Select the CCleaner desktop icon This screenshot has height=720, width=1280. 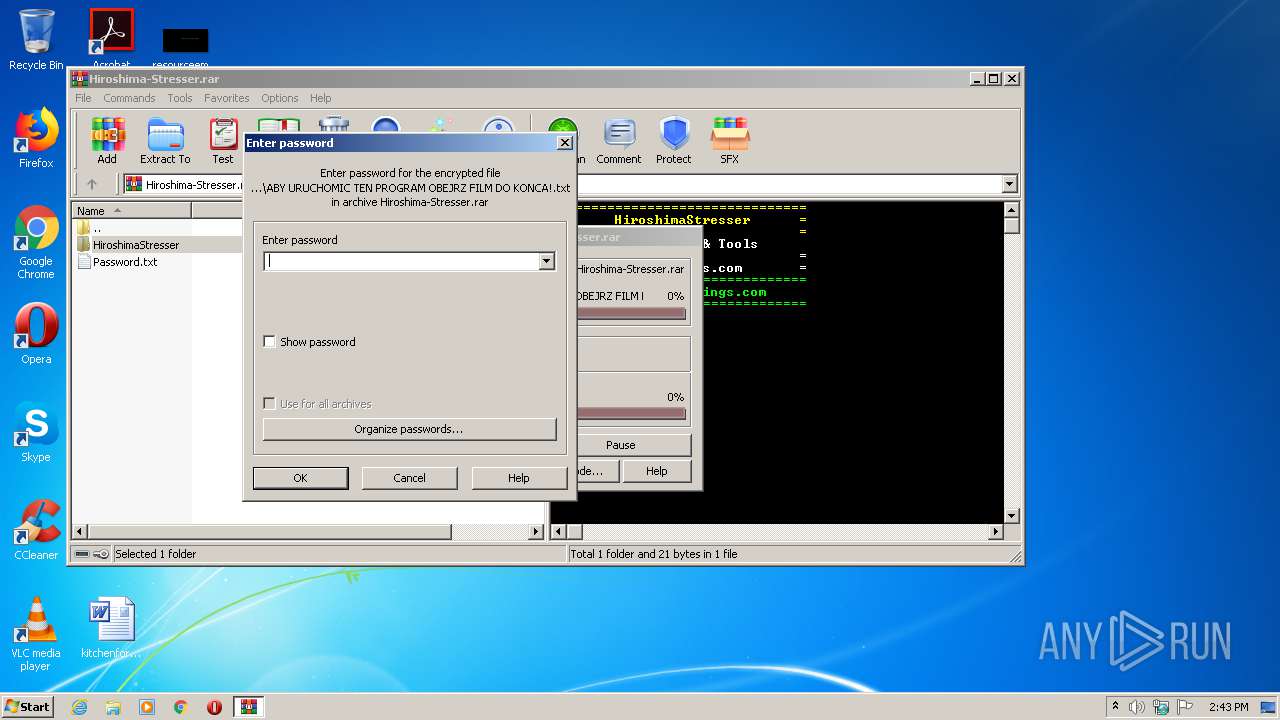(x=36, y=530)
